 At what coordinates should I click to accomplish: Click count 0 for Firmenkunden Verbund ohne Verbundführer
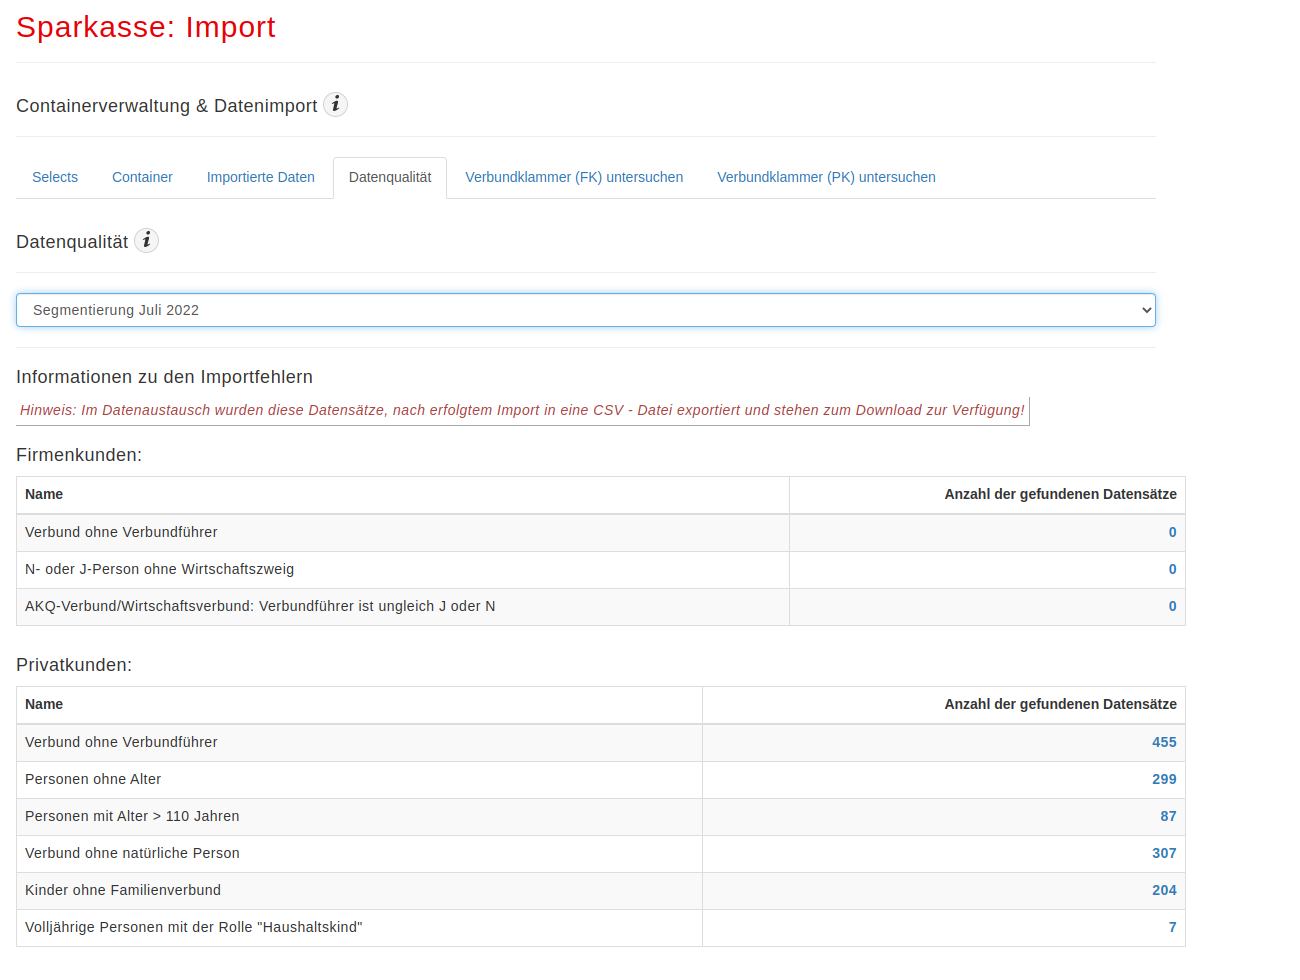click(1173, 532)
